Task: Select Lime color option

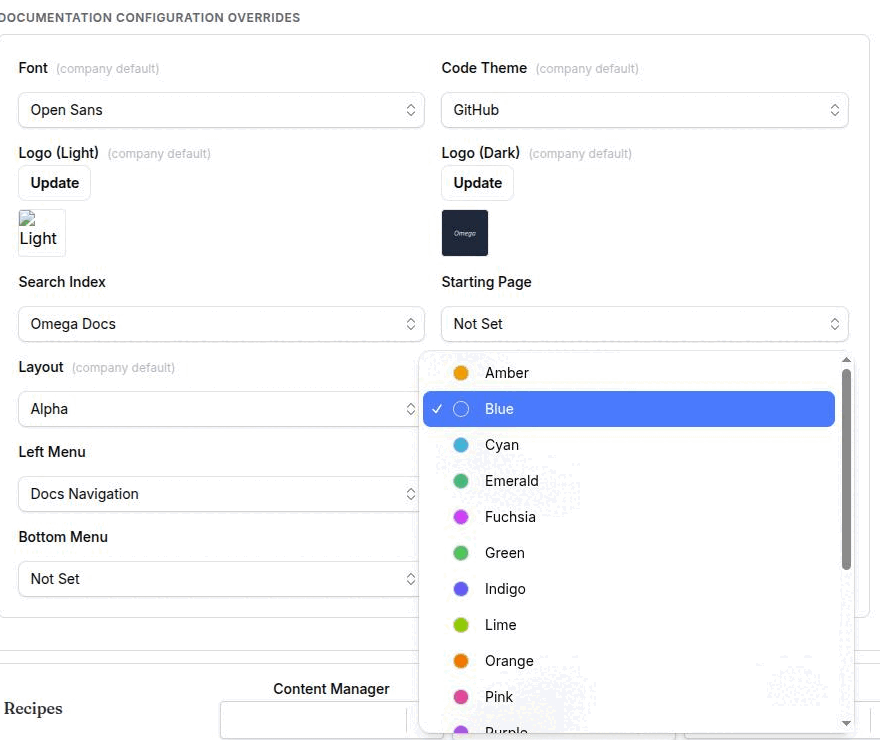Action: [629, 624]
